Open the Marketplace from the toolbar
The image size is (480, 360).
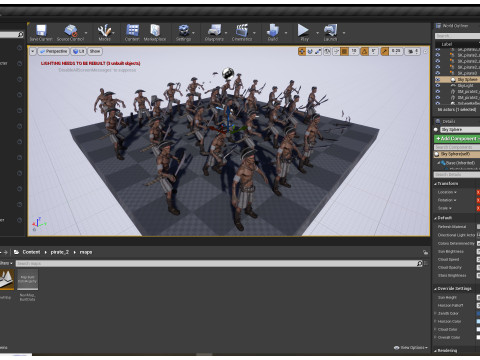155,33
